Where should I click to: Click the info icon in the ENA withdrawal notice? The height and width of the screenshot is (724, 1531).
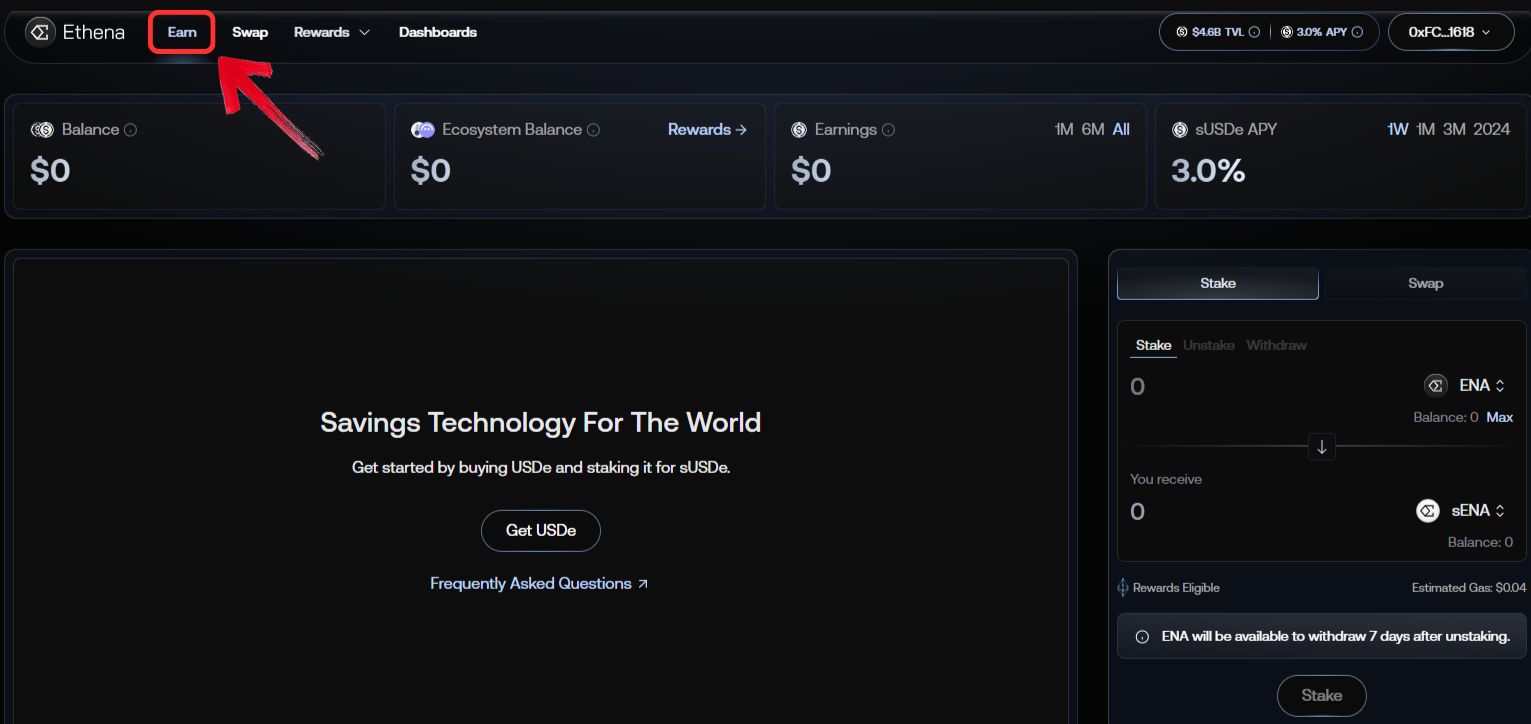click(x=1142, y=637)
